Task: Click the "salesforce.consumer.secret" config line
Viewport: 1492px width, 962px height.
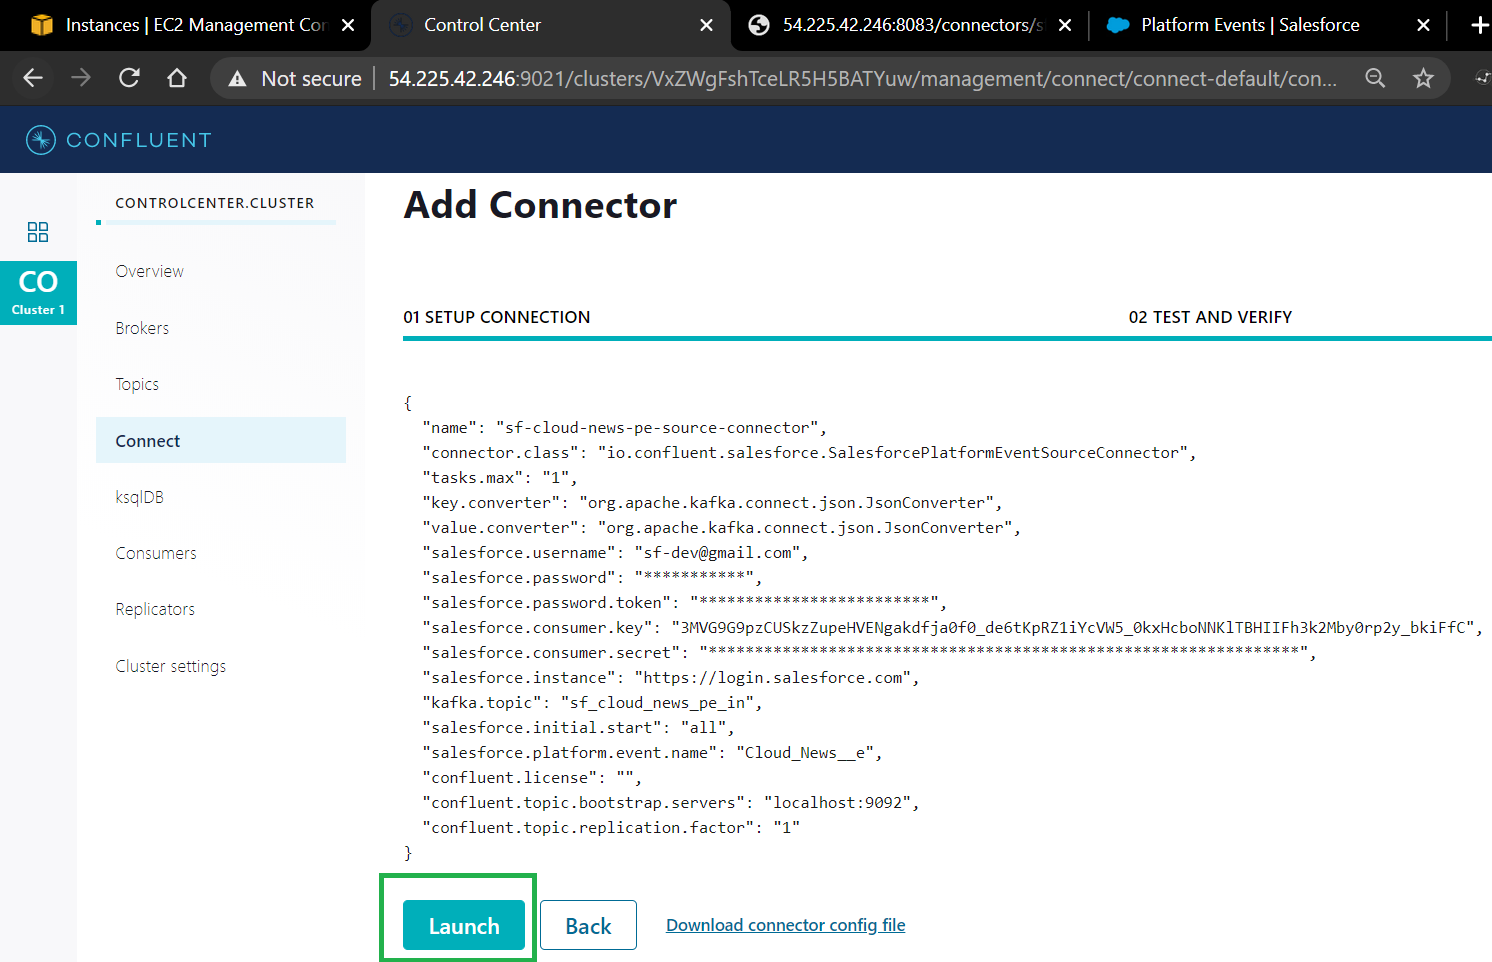Action: 870,653
